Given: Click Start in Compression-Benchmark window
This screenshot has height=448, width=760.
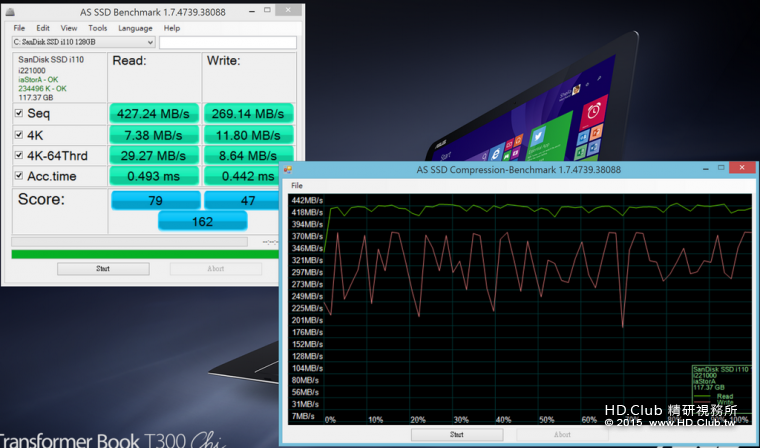Looking at the screenshot, I should (x=457, y=434).
